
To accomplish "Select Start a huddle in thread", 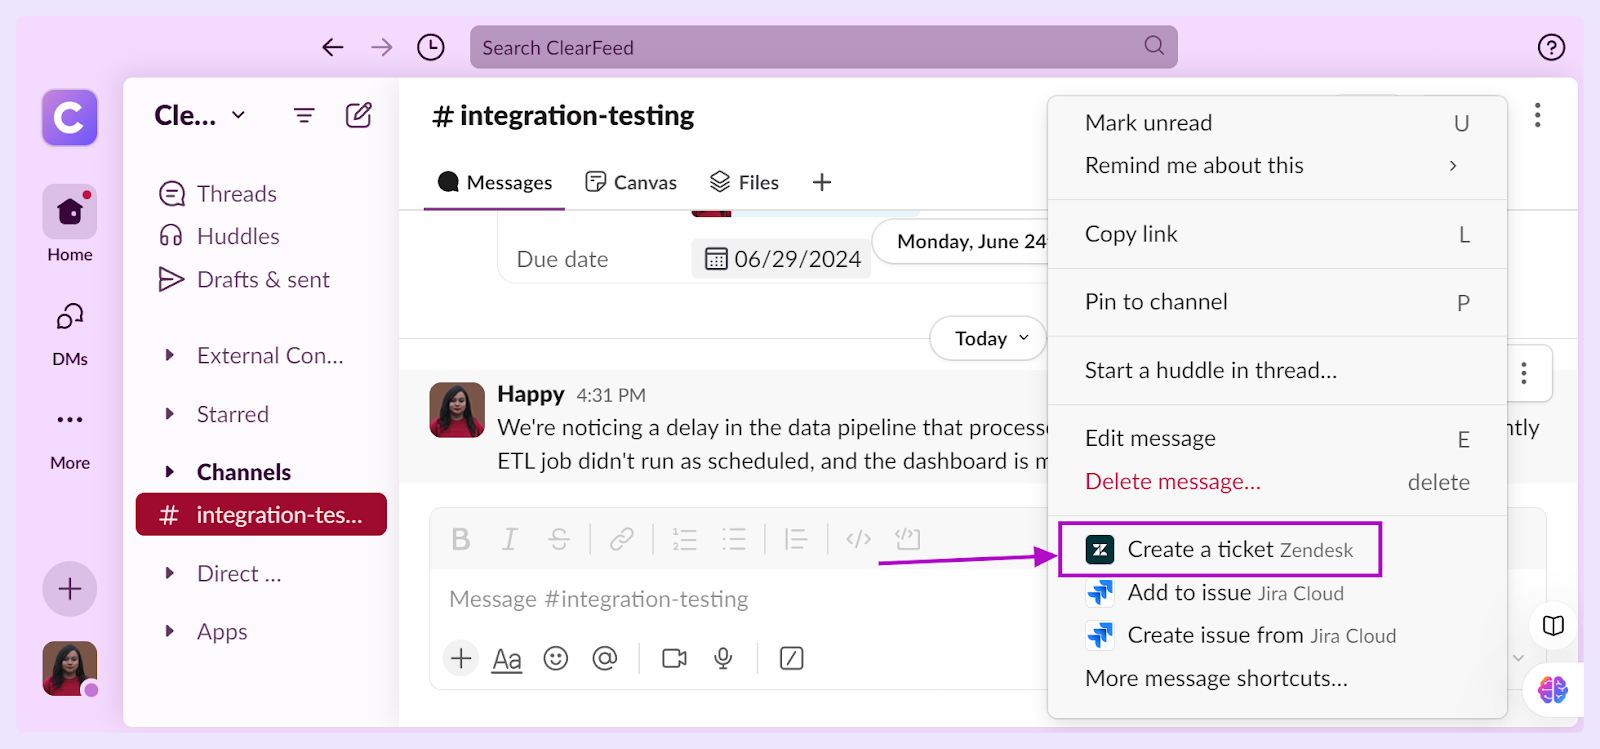I will pos(1277,370).
